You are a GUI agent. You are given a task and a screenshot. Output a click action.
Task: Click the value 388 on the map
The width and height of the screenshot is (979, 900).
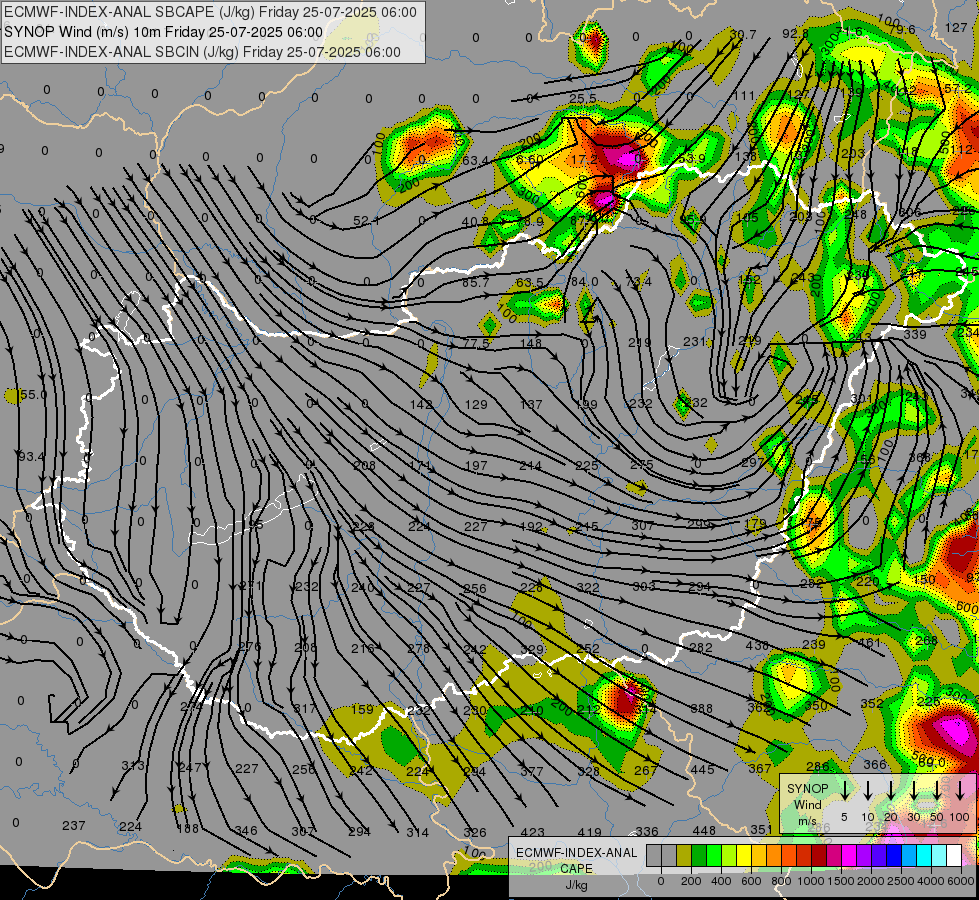702,708
